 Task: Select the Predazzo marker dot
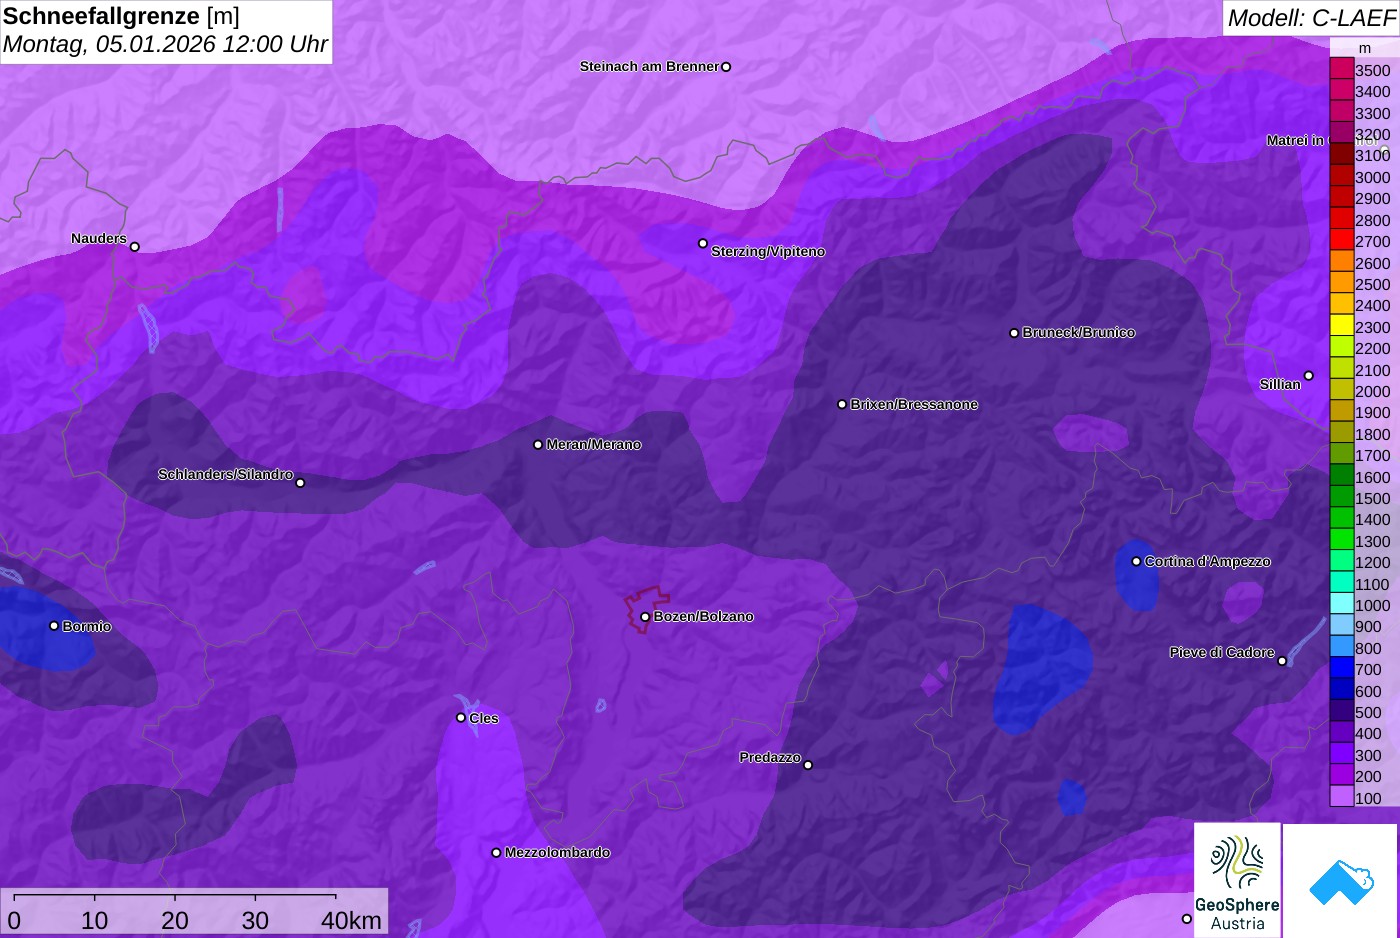coord(808,765)
